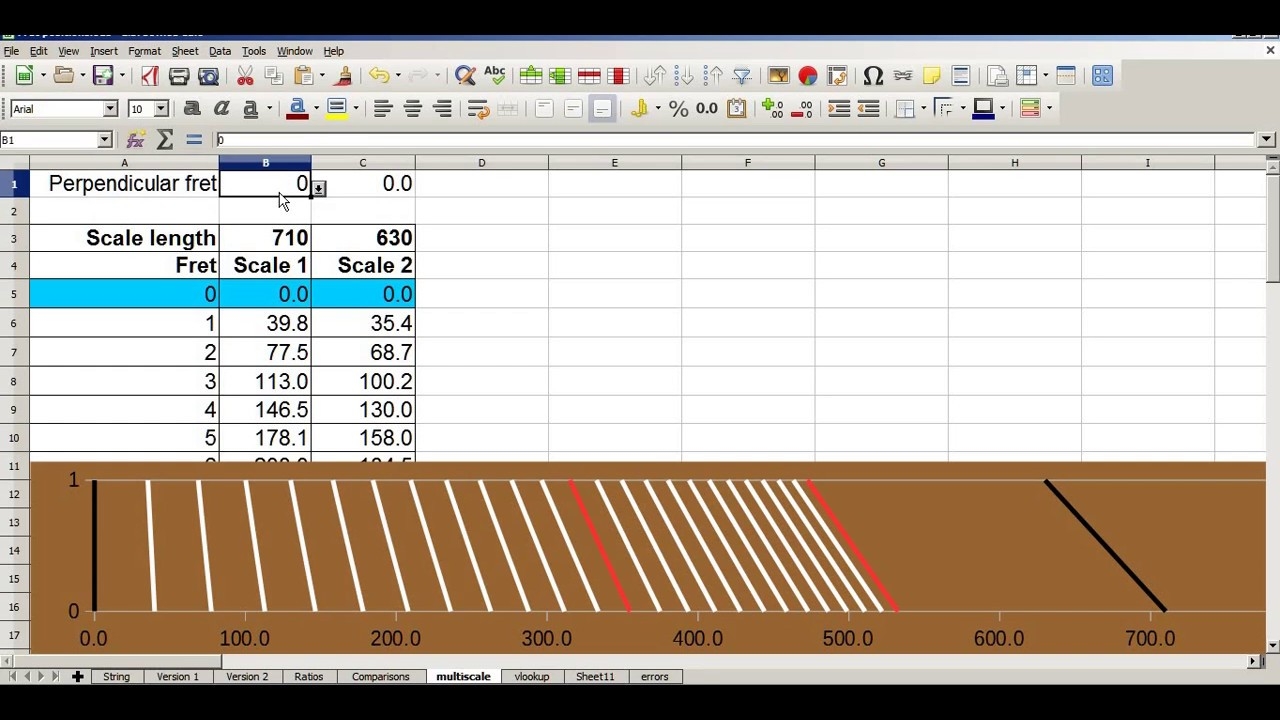Insert a chart using the pie chart icon
The height and width of the screenshot is (720, 1280).
[x=808, y=76]
